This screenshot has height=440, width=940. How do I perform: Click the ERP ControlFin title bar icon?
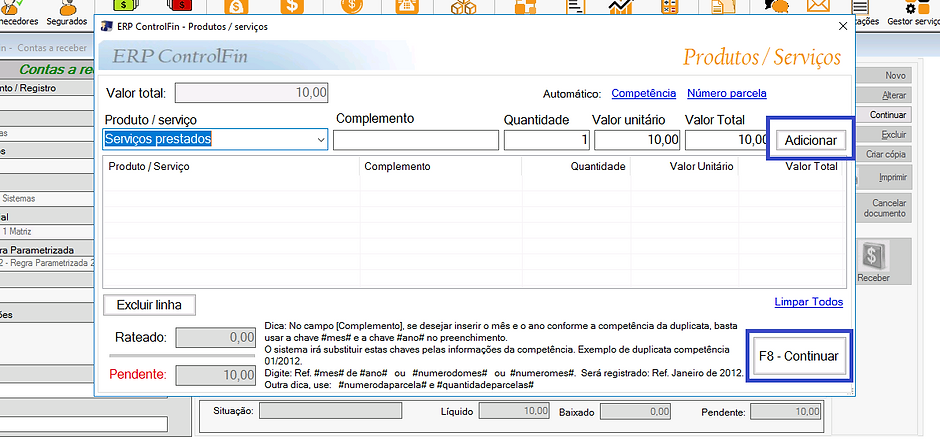[x=107, y=26]
